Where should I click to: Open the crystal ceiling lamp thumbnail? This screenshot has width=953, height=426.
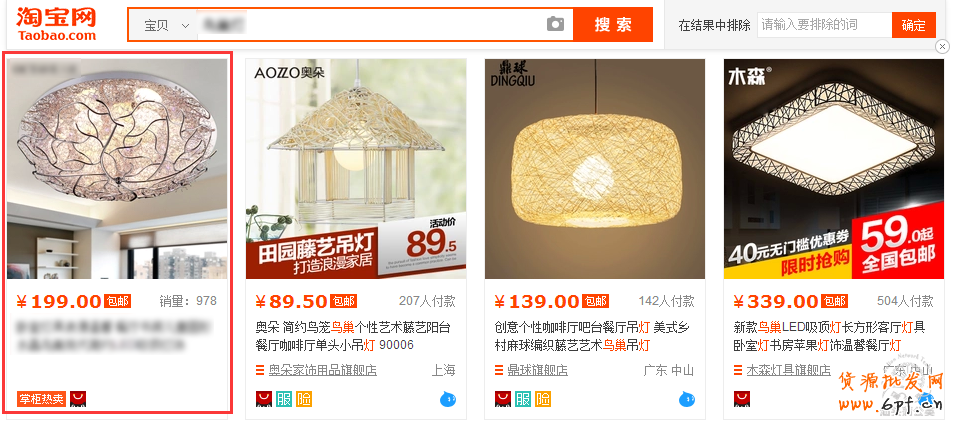[x=117, y=169]
